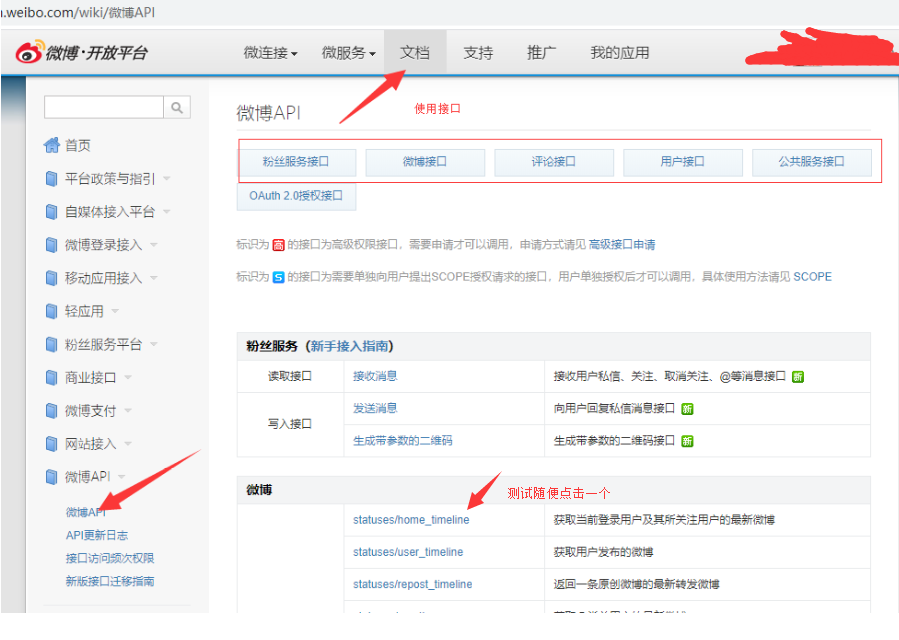This screenshot has width=899, height=640.
Task: Expand the 粉丝服务平台 sidebar arrow
Action: click(154, 344)
